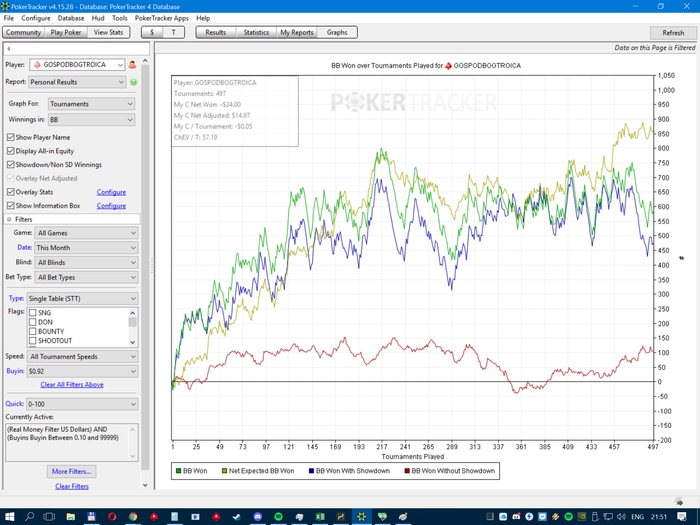Open the PokerTracker Apps menu
This screenshot has width=700, height=525.
pyautogui.click(x=162, y=18)
